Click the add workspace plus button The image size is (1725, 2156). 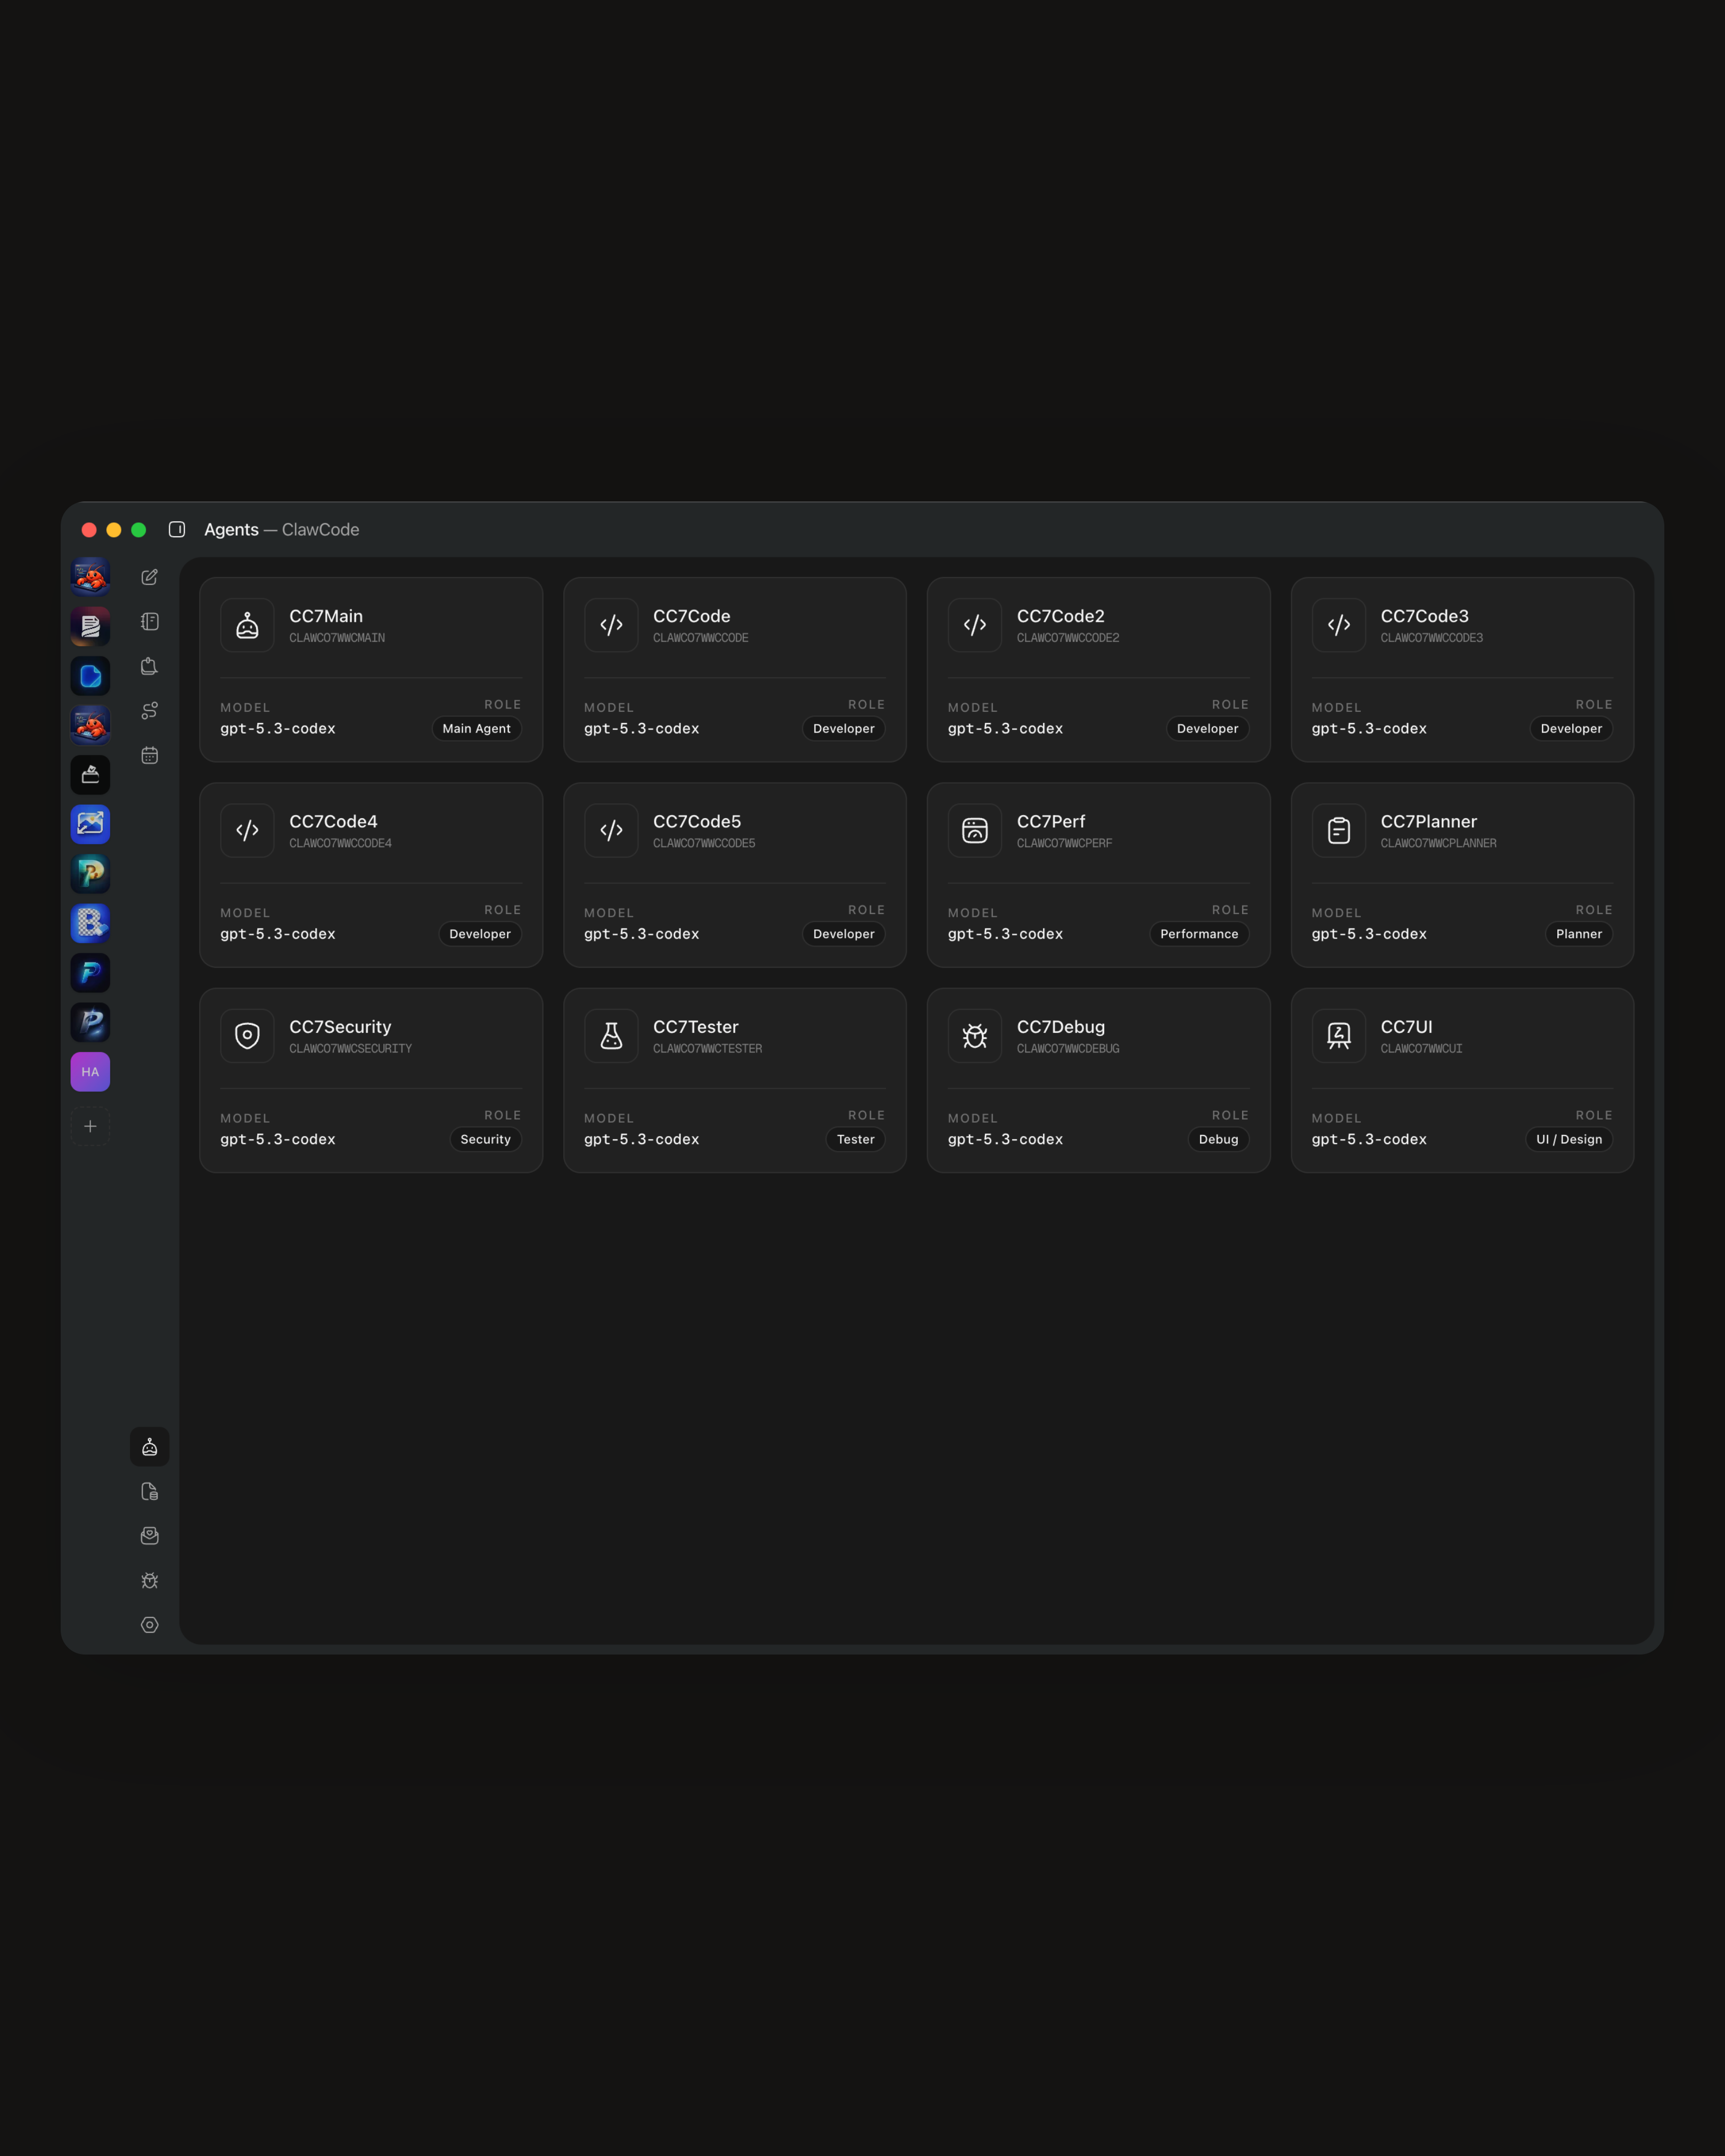pos(90,1126)
